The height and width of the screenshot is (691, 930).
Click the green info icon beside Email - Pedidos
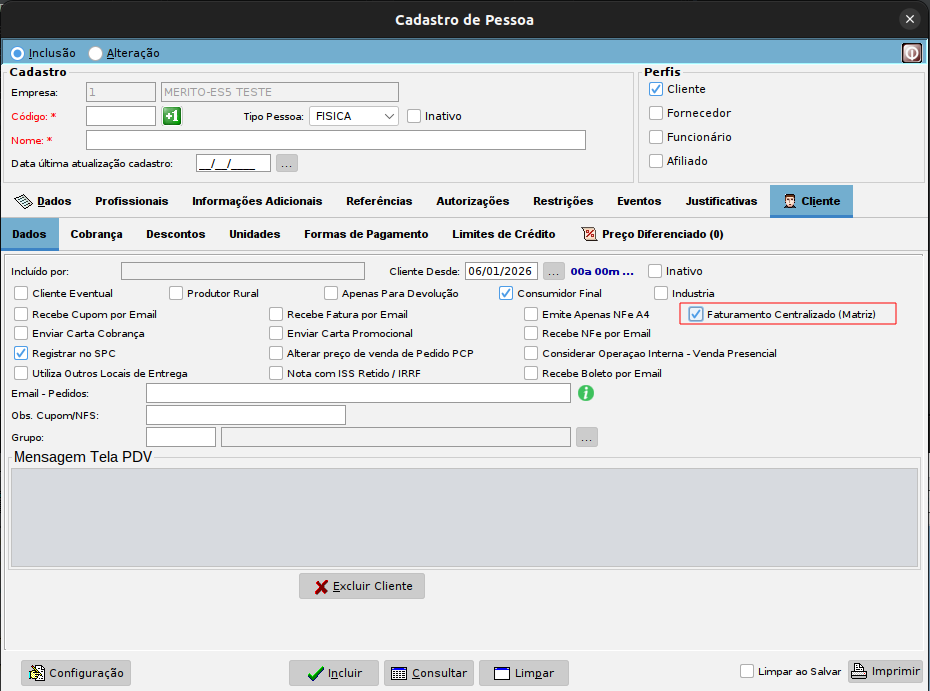pyautogui.click(x=587, y=393)
